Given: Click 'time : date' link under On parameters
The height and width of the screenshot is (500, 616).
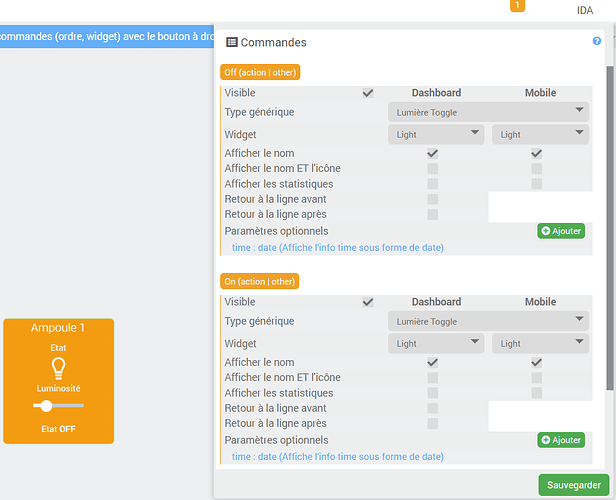Looking at the screenshot, I should (337, 457).
